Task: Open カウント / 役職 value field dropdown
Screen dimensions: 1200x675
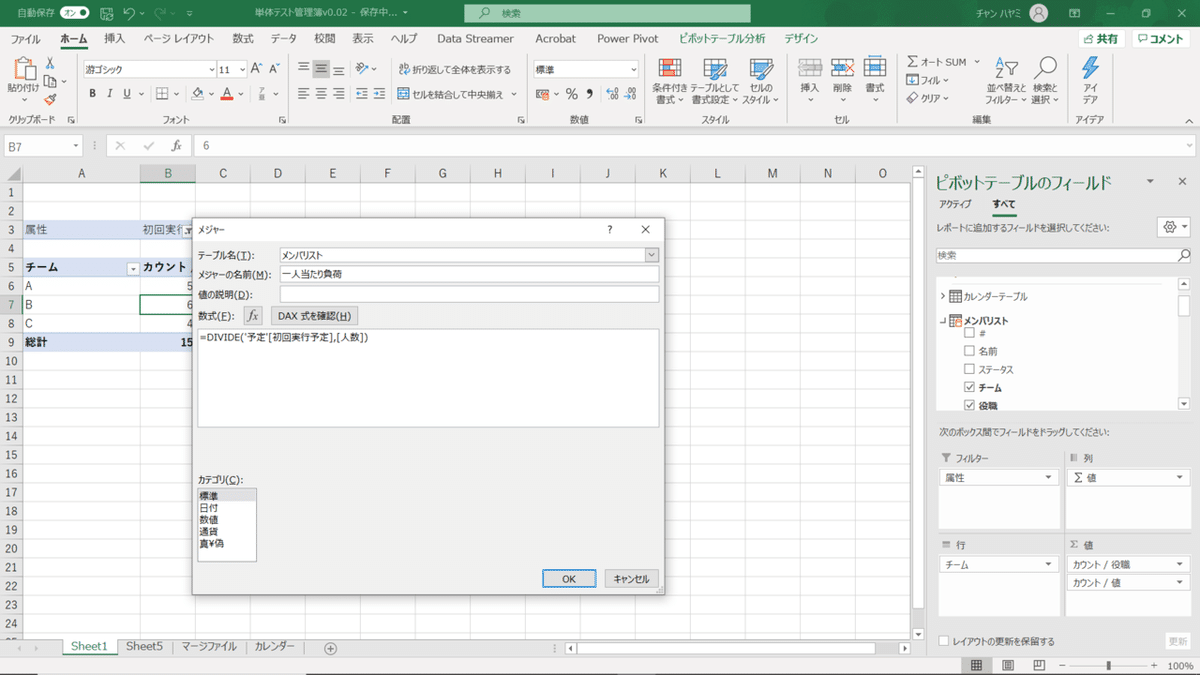Action: [x=1180, y=565]
